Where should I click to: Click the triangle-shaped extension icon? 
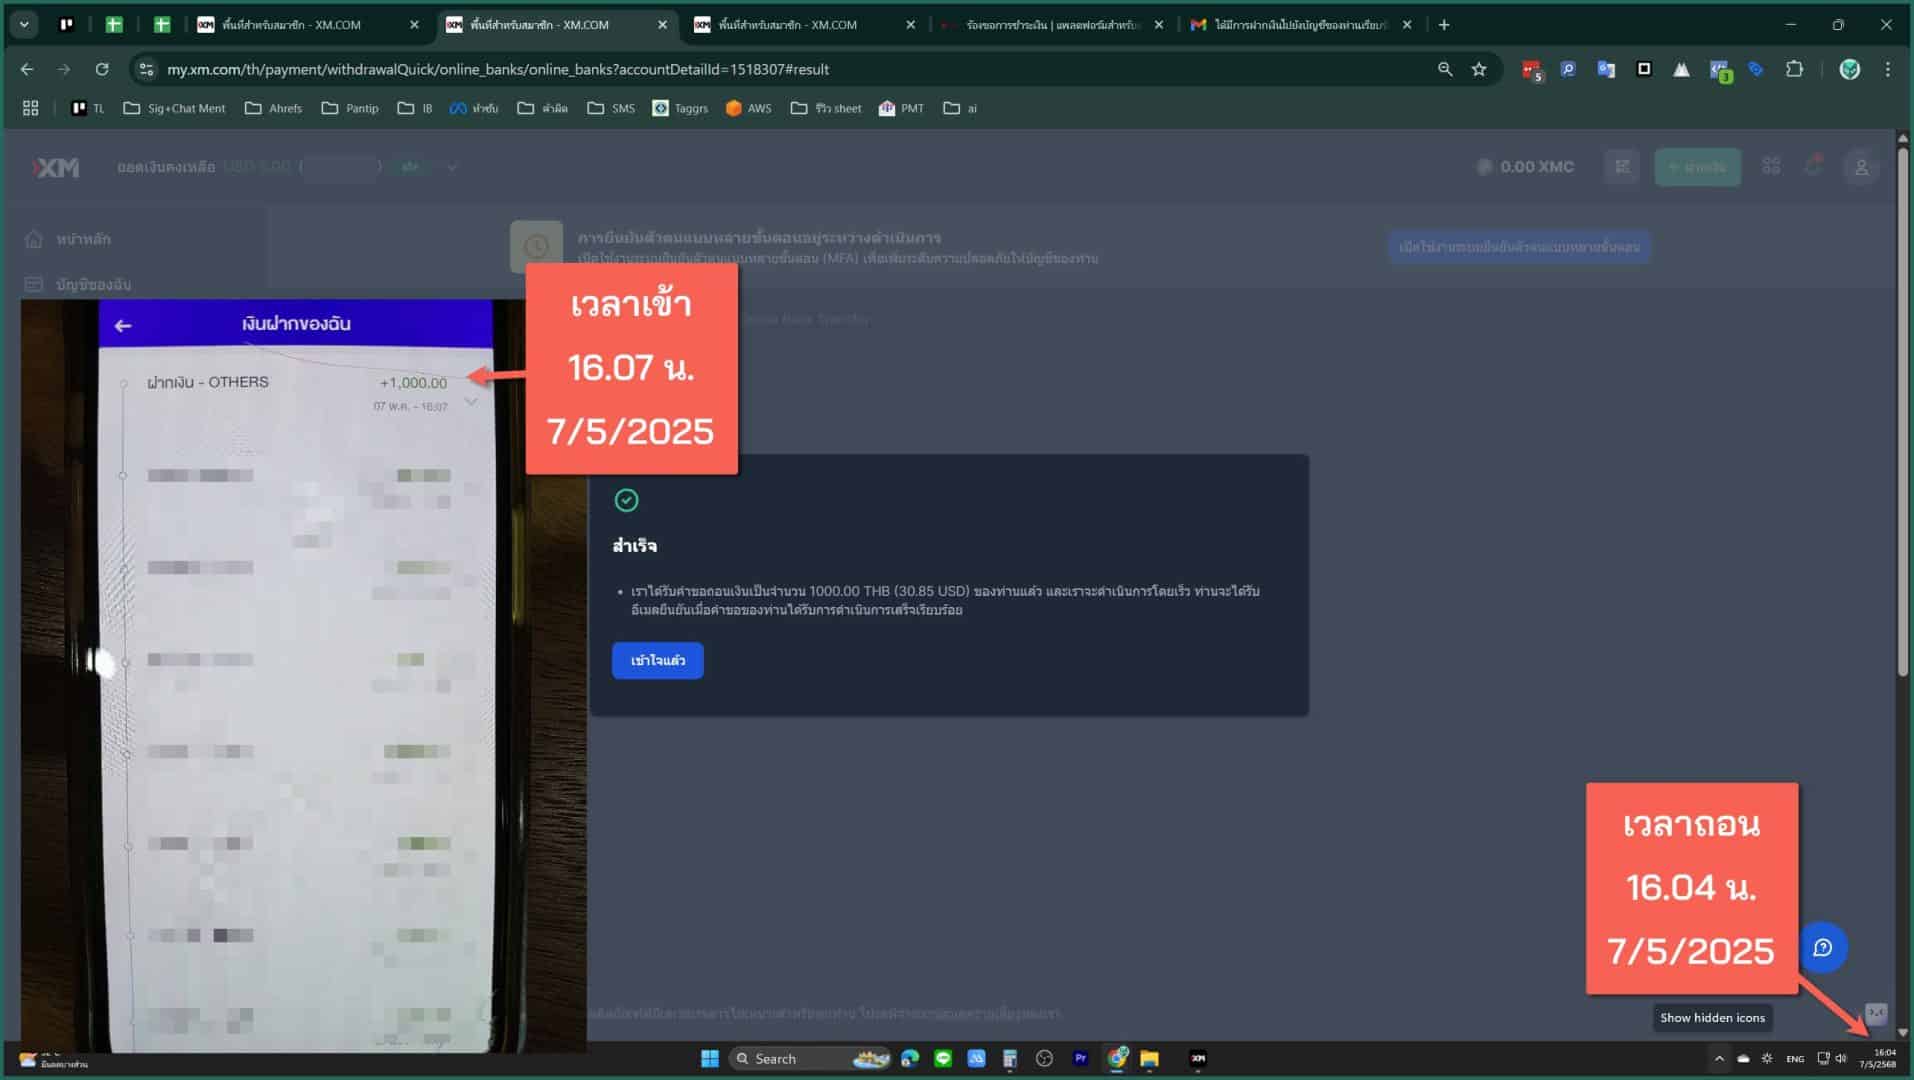tap(1682, 69)
